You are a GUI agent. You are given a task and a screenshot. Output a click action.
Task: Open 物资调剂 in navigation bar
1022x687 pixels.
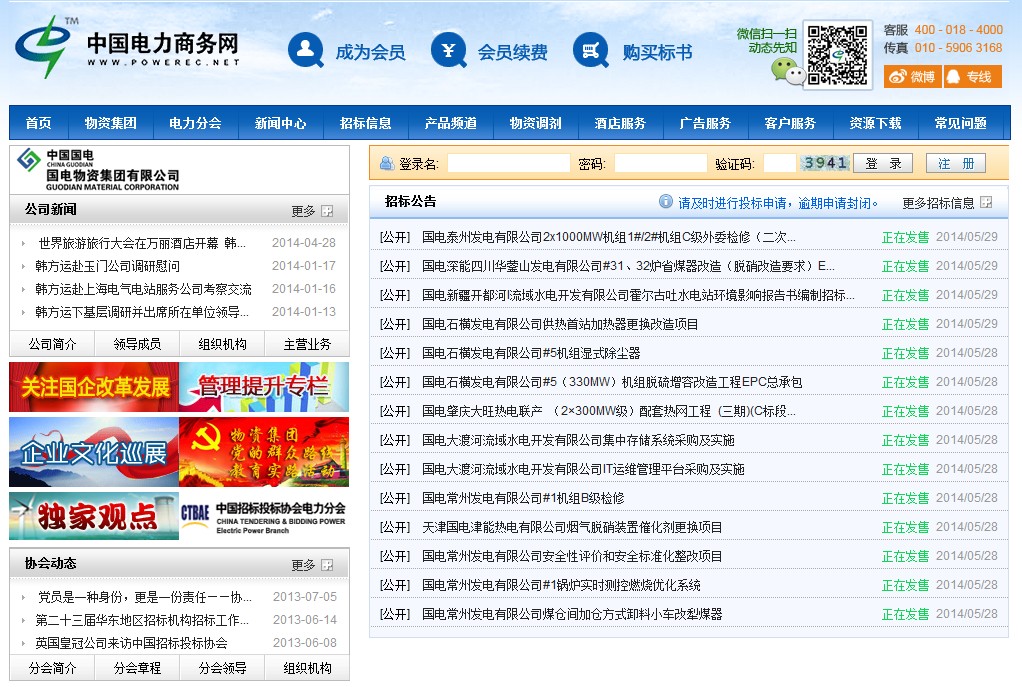535,123
